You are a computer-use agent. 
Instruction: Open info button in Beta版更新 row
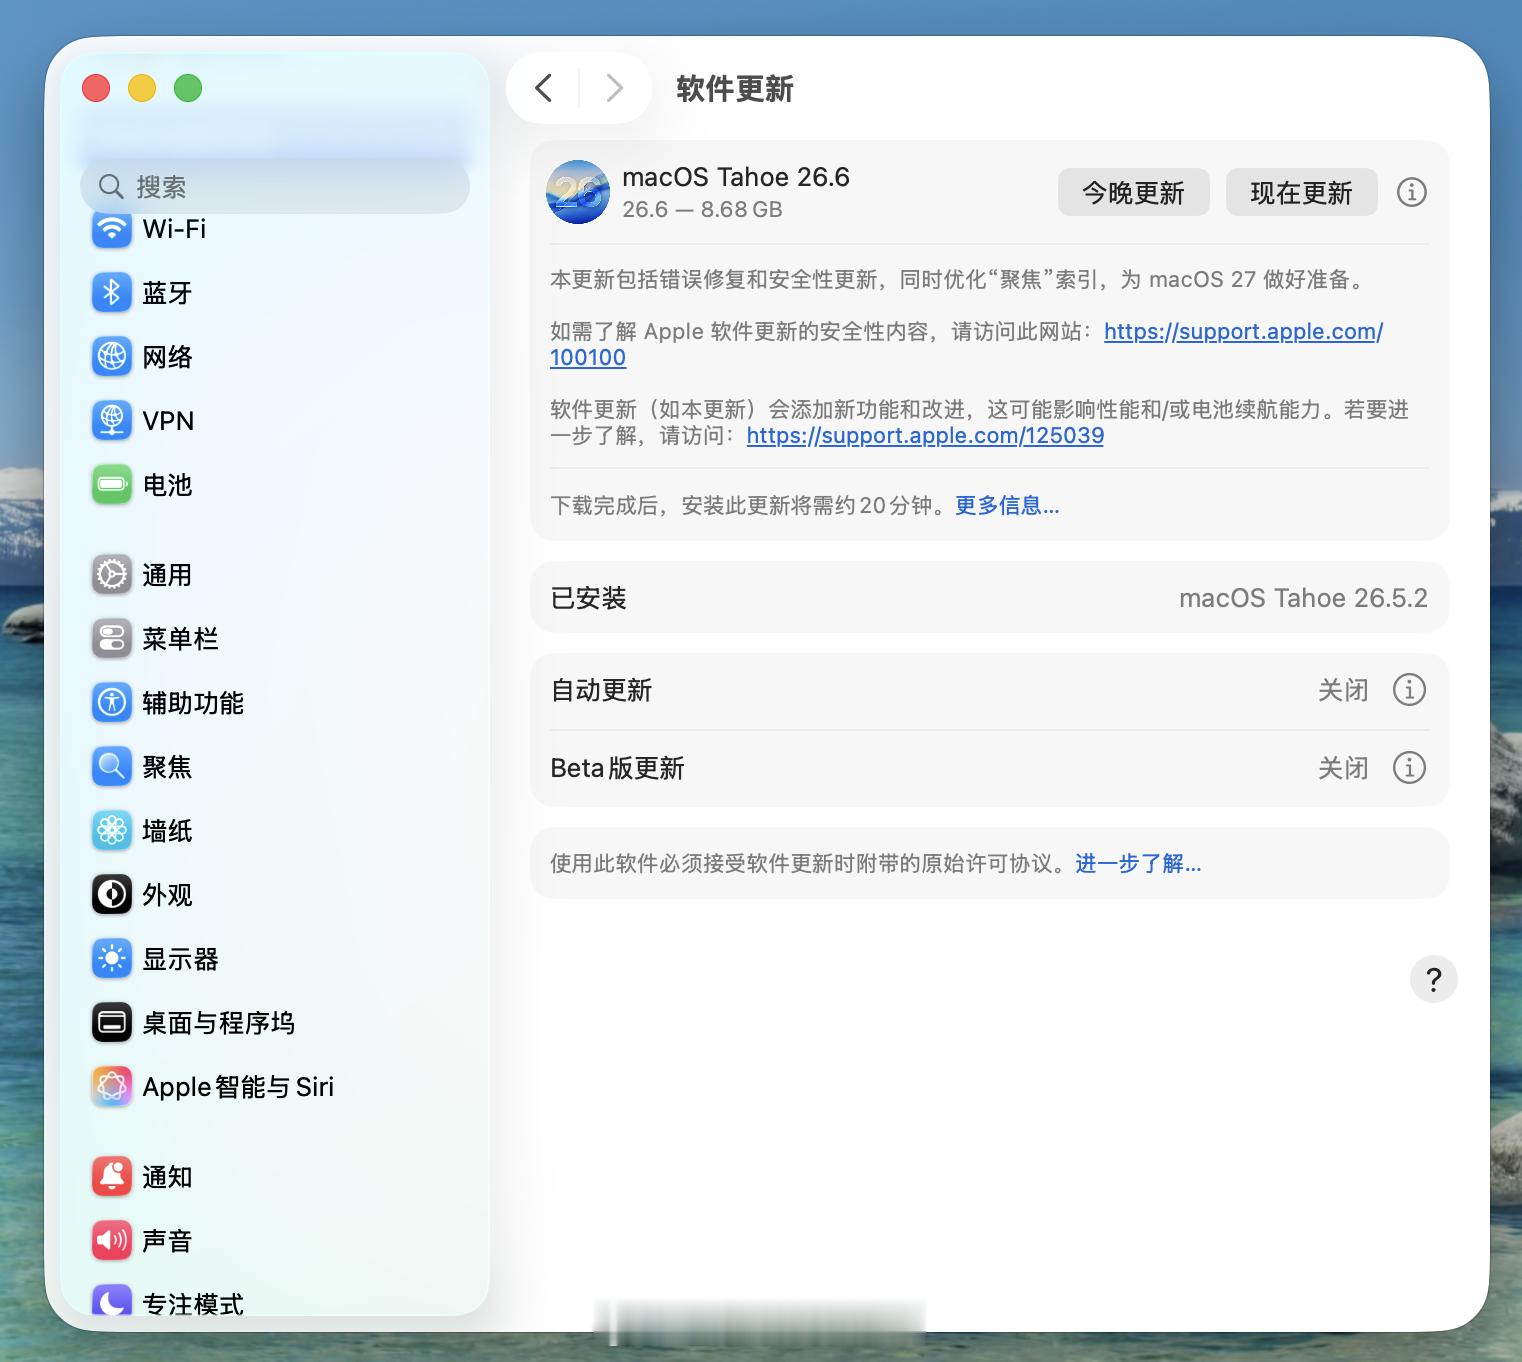[1409, 768]
